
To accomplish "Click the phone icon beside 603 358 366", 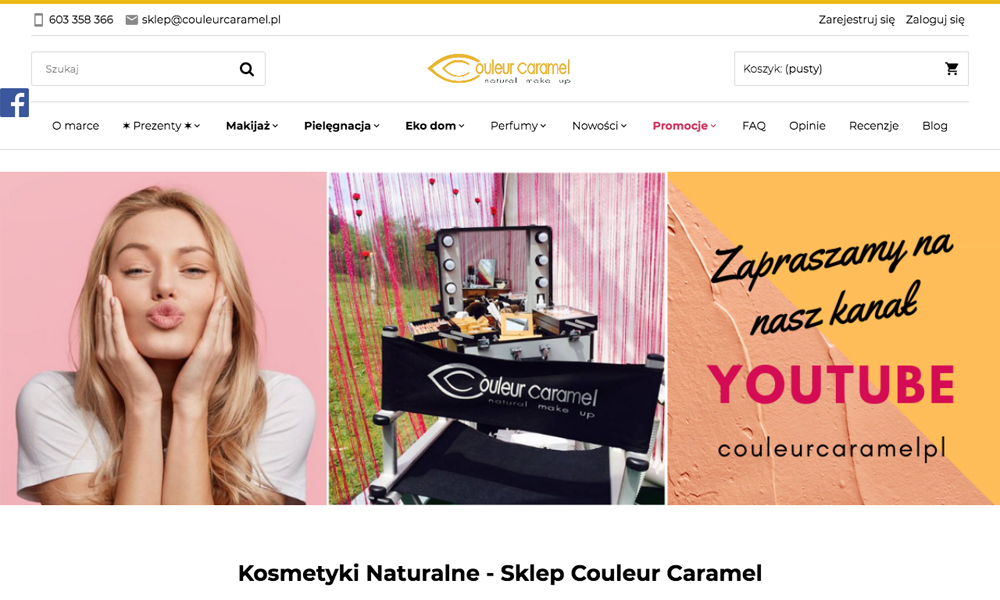I will [39, 20].
